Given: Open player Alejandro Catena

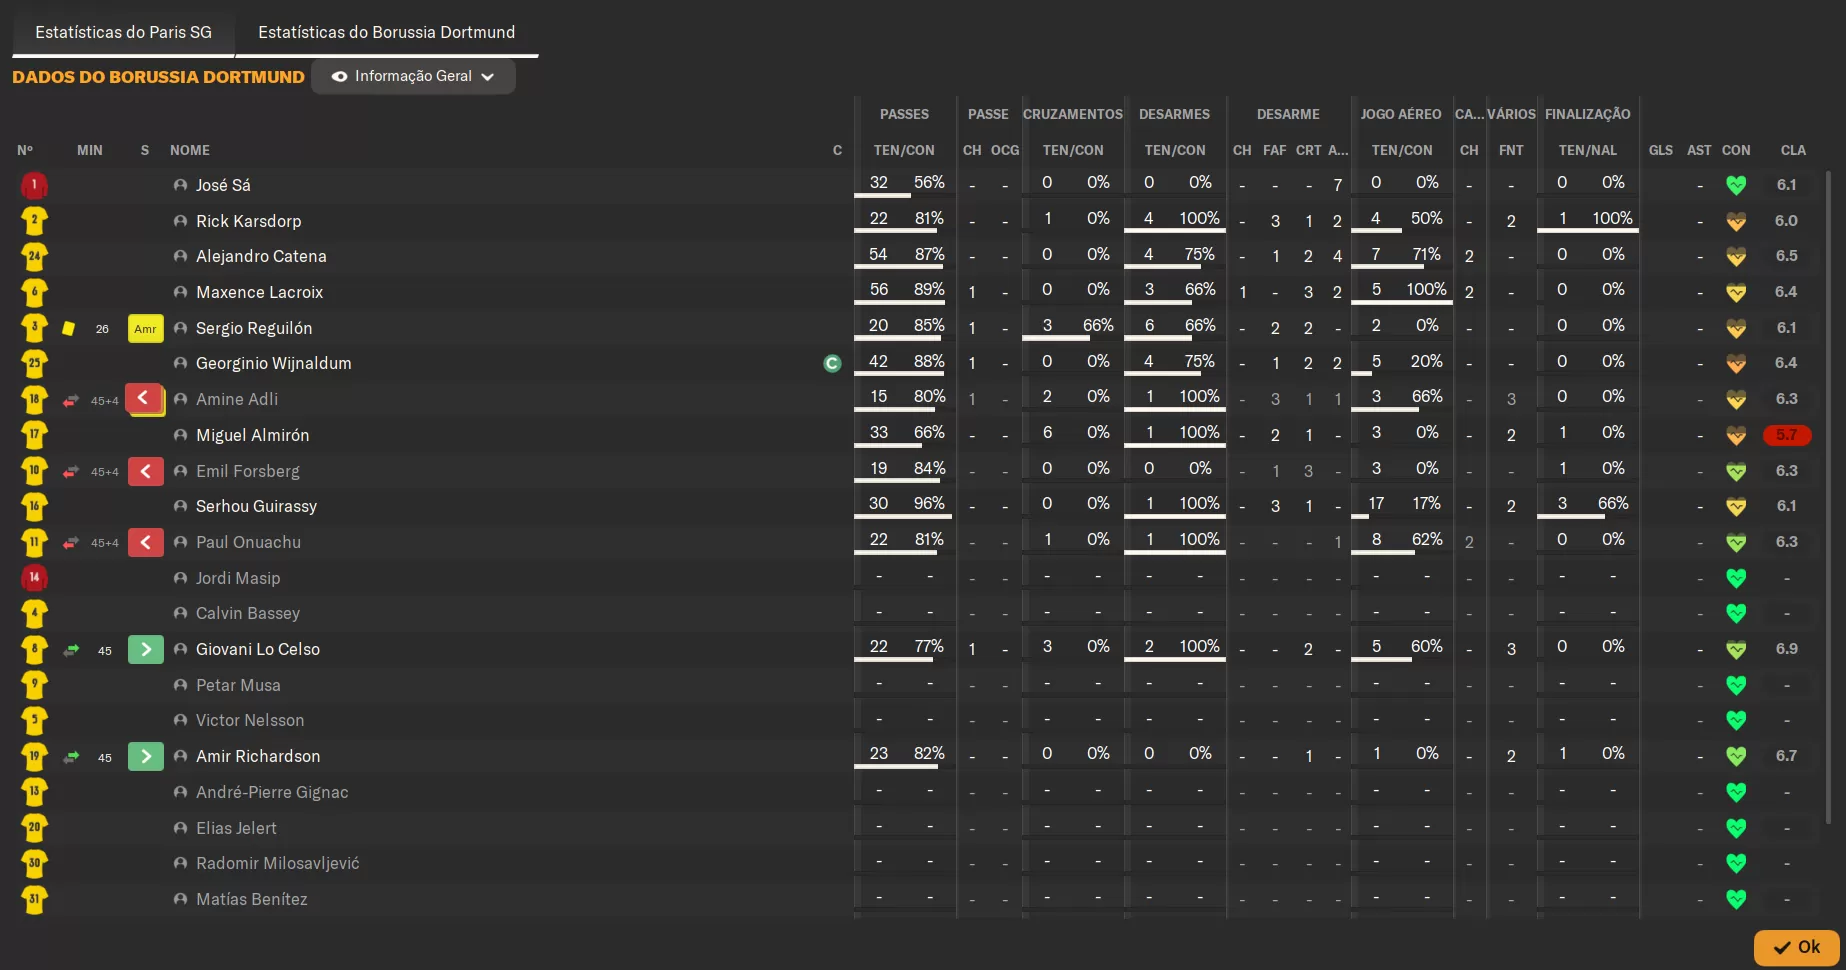Looking at the screenshot, I should pos(261,256).
